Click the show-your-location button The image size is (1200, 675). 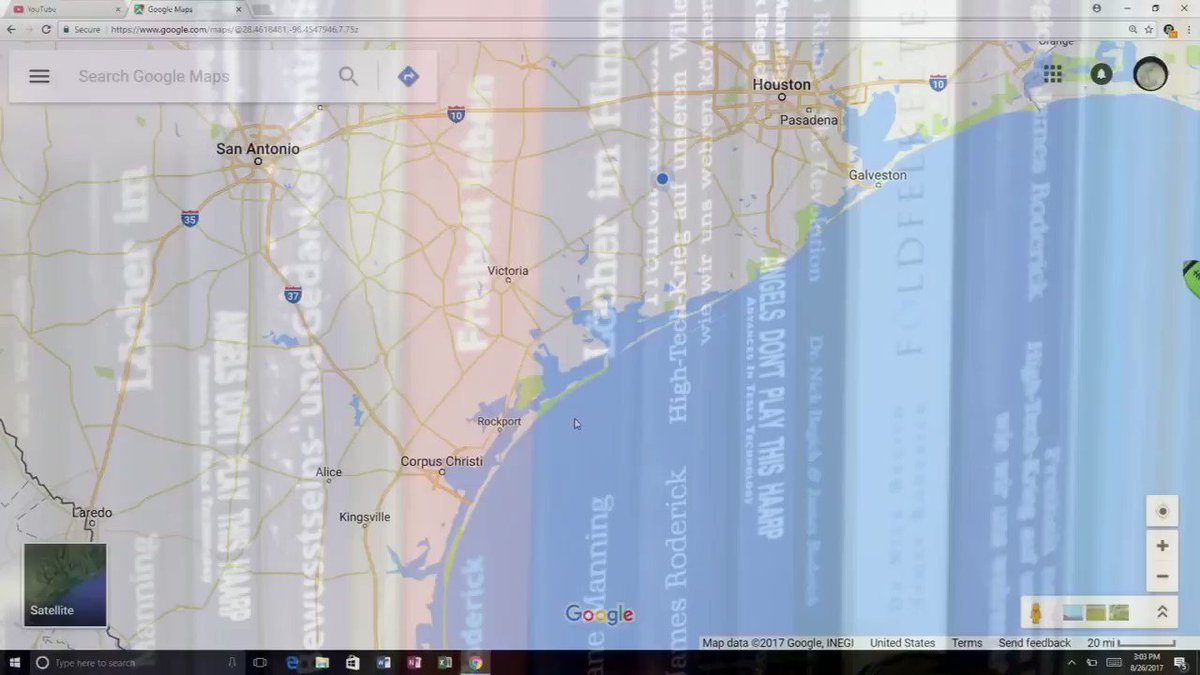[1162, 512]
